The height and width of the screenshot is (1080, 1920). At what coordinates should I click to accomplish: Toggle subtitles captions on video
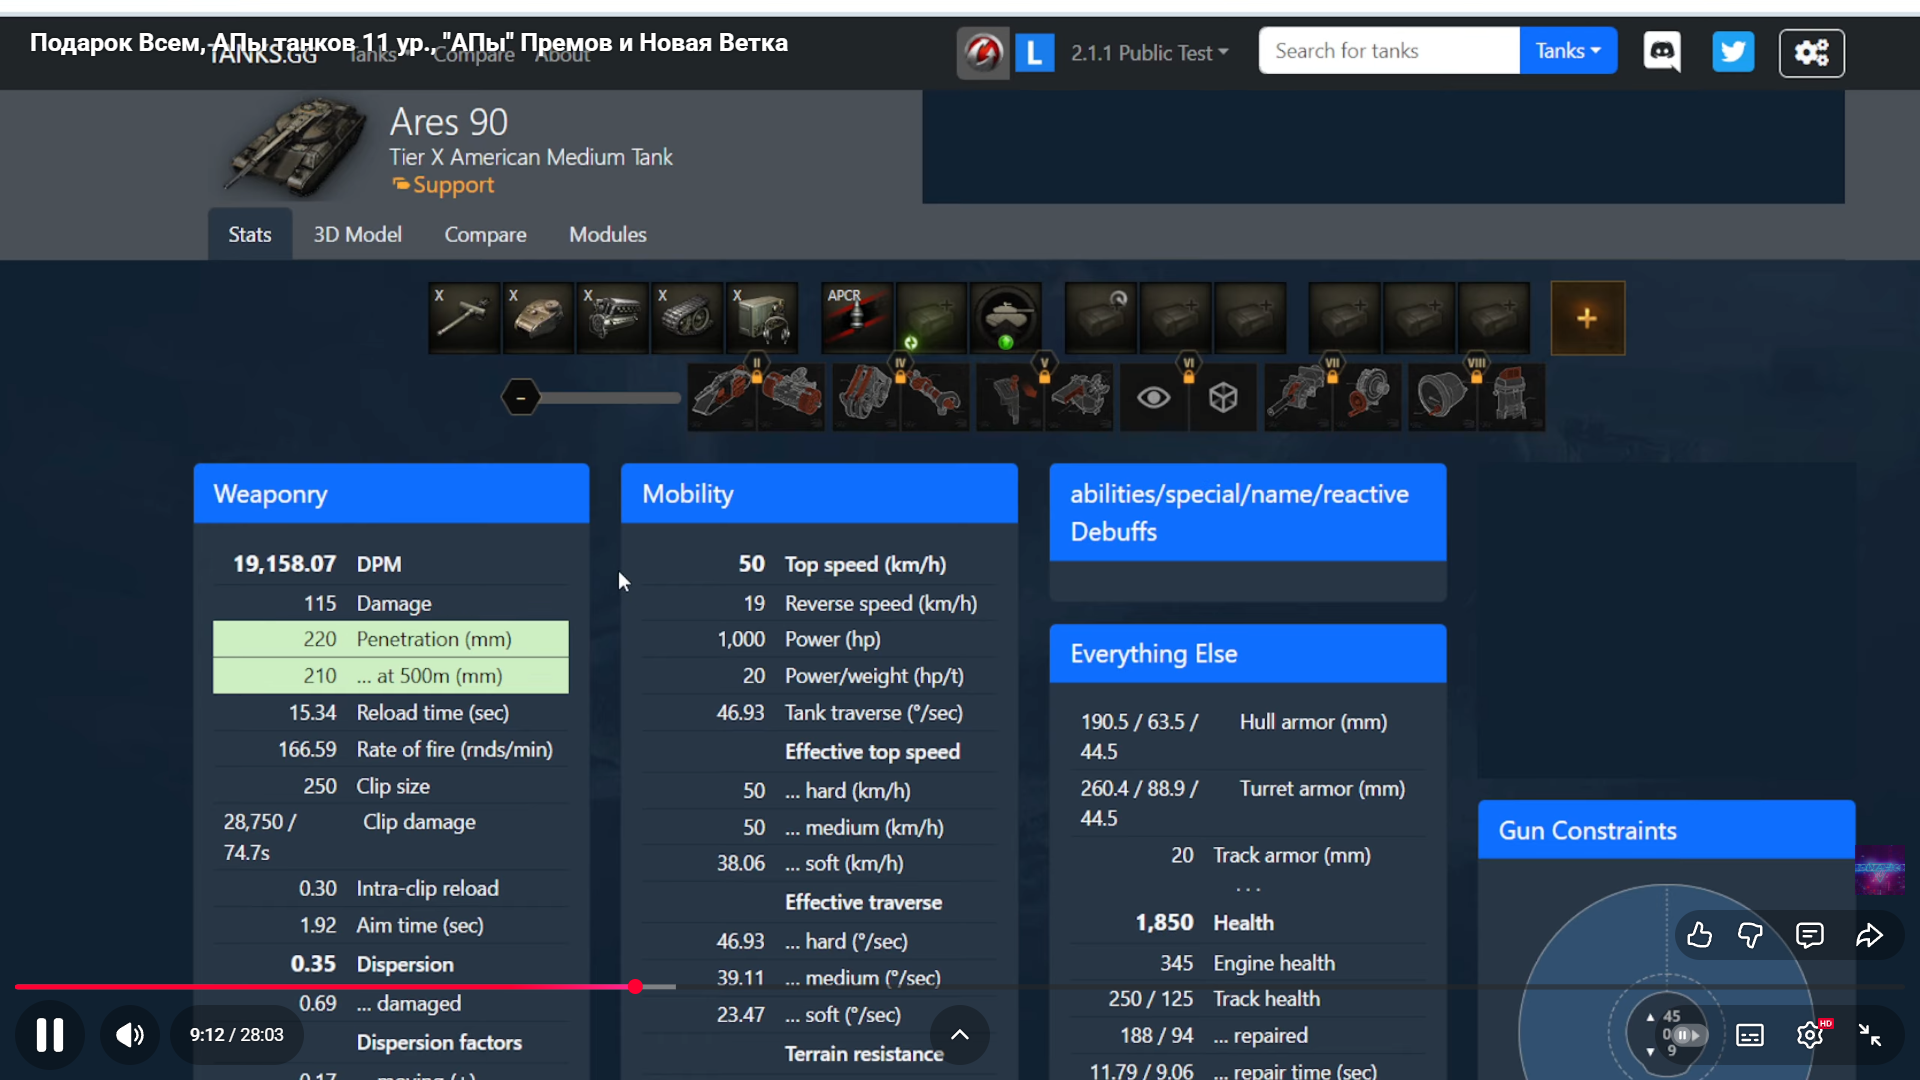(x=1750, y=1035)
